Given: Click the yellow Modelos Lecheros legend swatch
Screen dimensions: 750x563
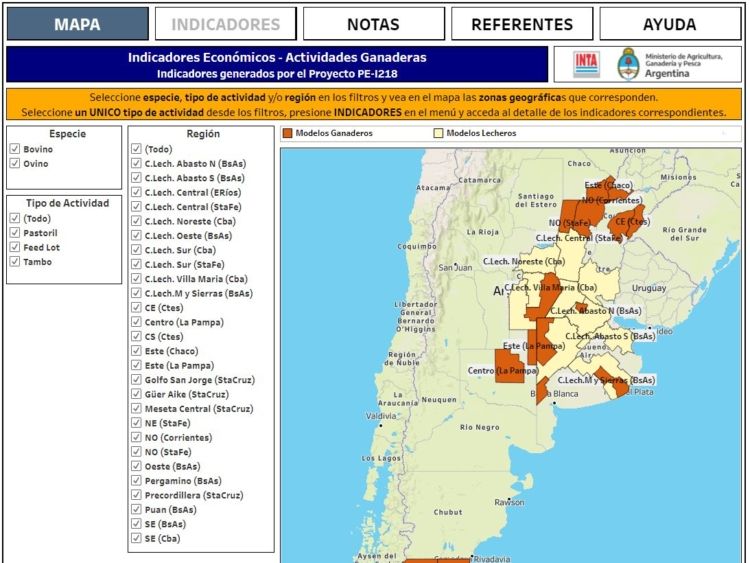Looking at the screenshot, I should pyautogui.click(x=438, y=132).
